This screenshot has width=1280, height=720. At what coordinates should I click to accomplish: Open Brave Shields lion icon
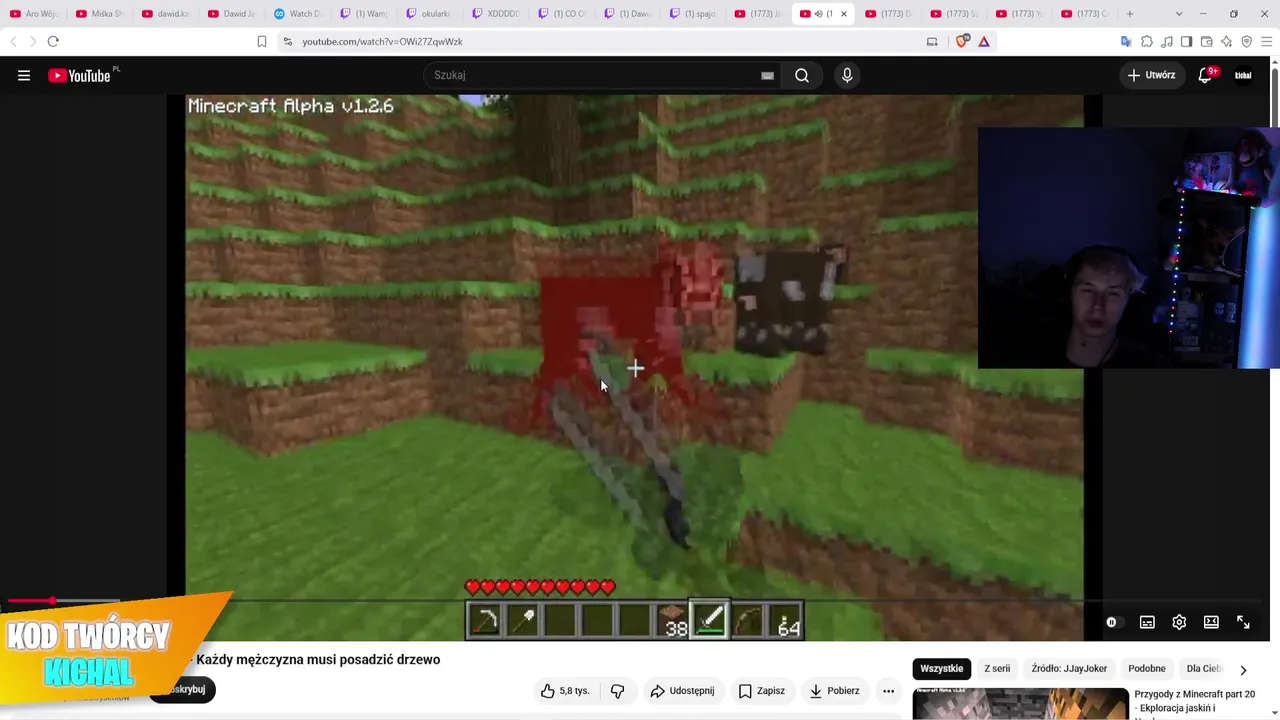(x=963, y=41)
